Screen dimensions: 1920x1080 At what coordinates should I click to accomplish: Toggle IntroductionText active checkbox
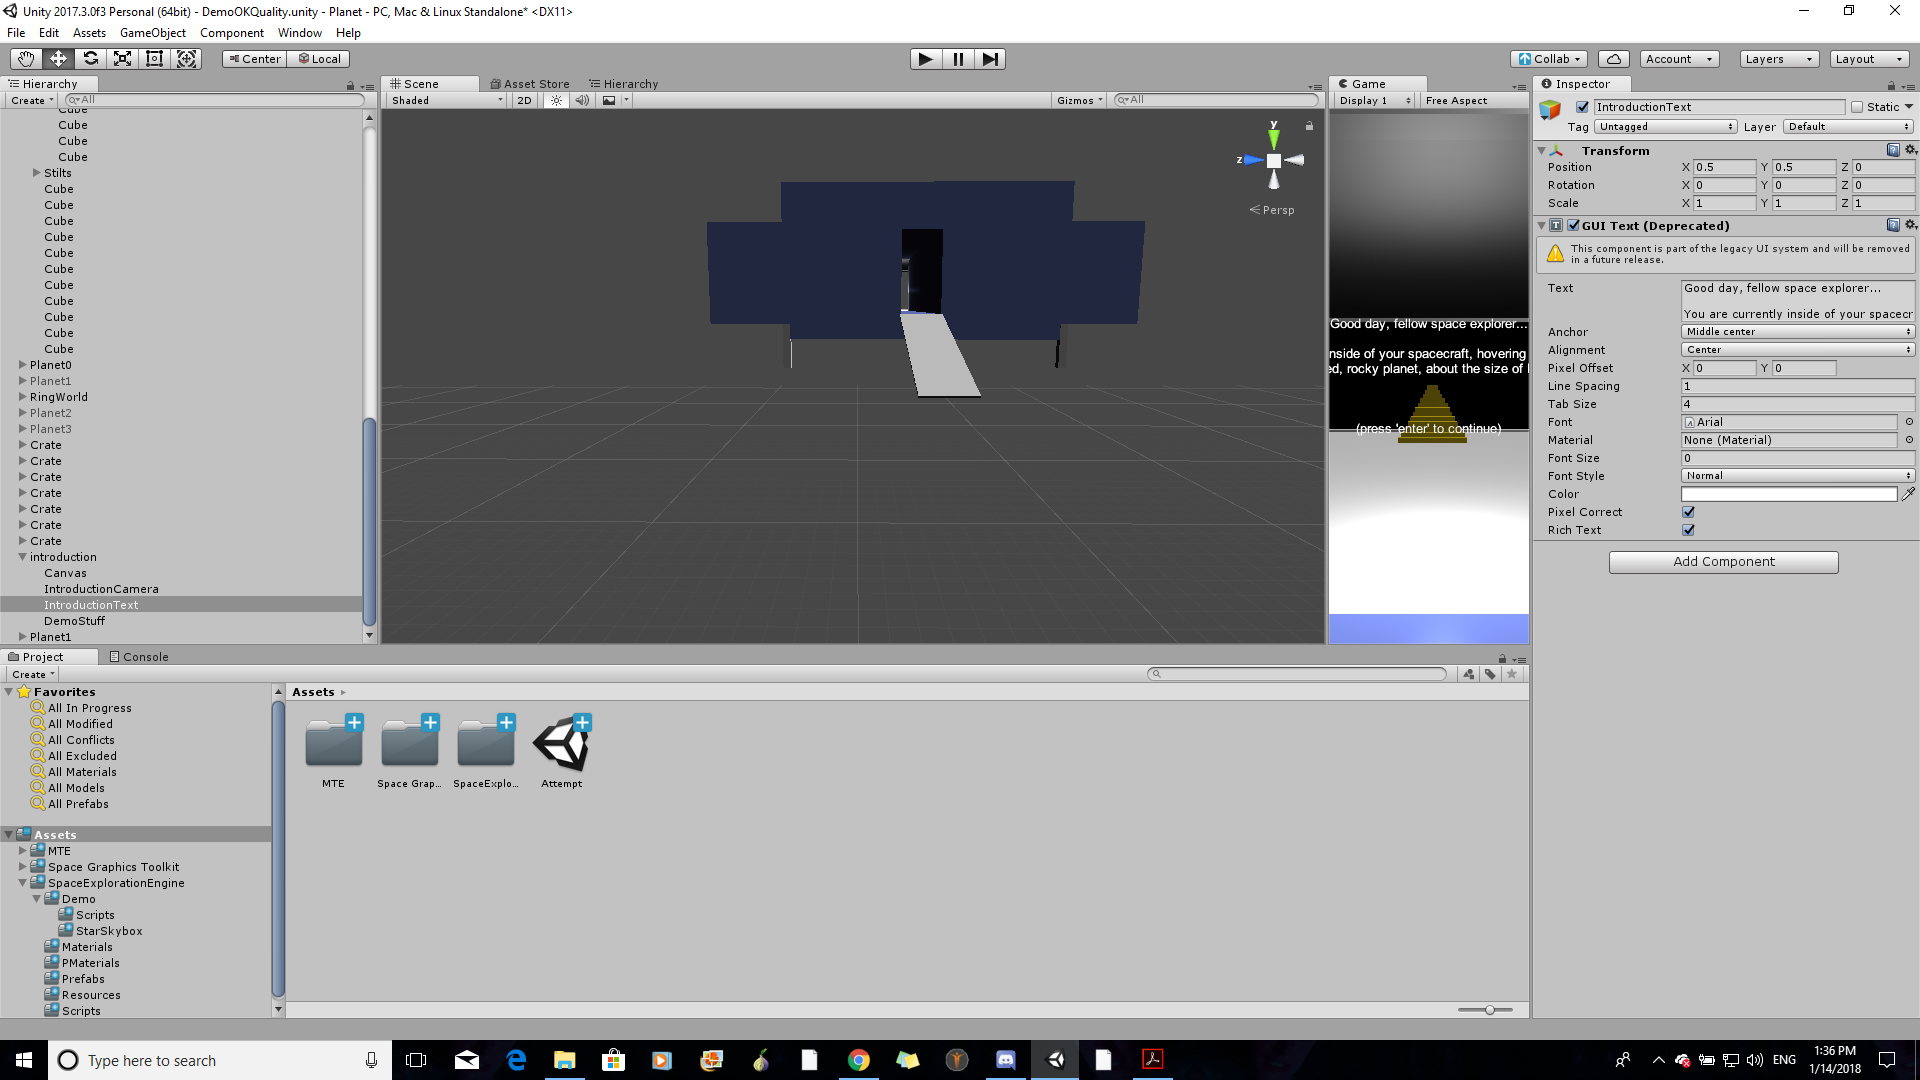1582,107
